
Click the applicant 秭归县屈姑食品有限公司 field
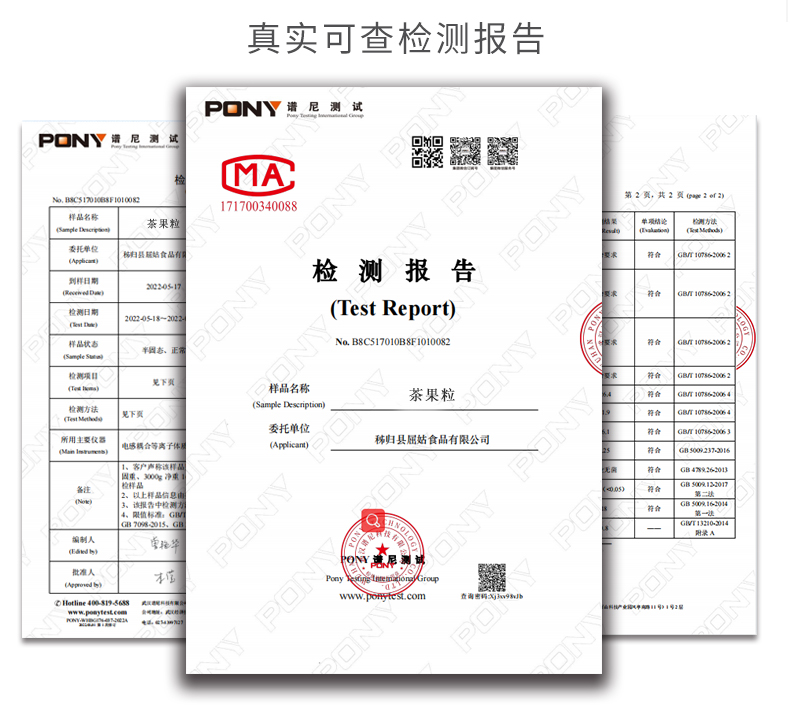click(x=432, y=439)
